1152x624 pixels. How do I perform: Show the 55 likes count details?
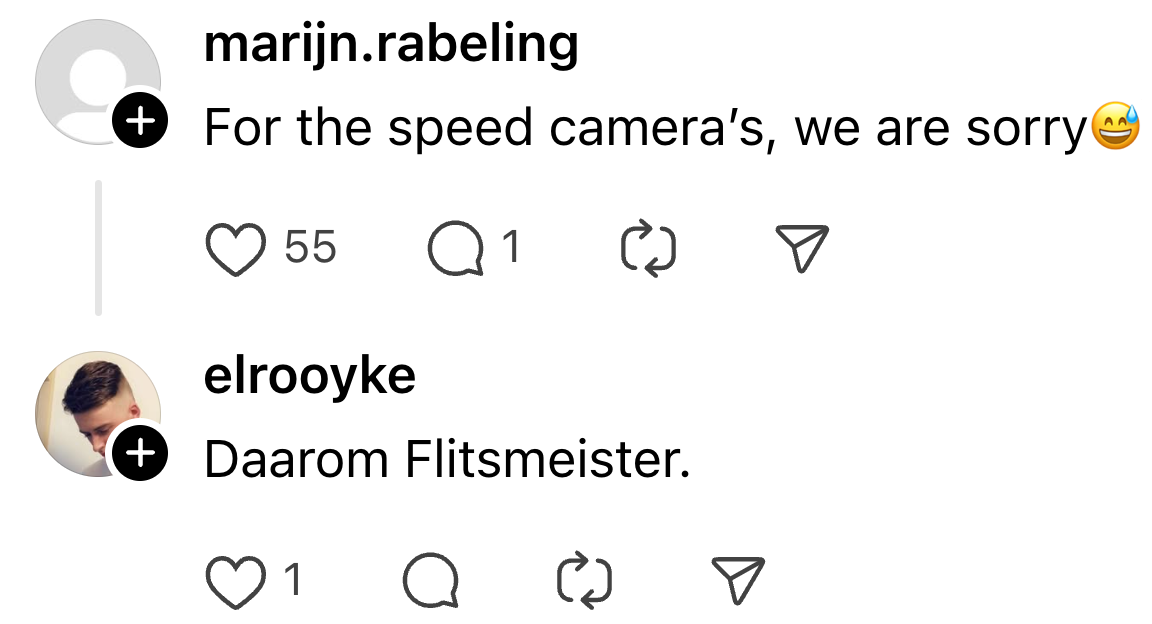[310, 247]
